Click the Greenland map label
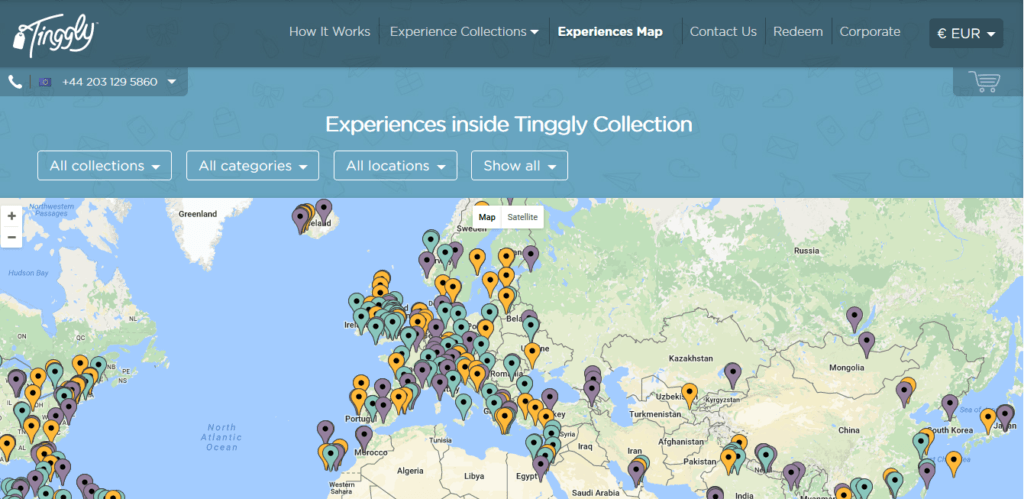Screen dimensions: 1024x499 198,214
